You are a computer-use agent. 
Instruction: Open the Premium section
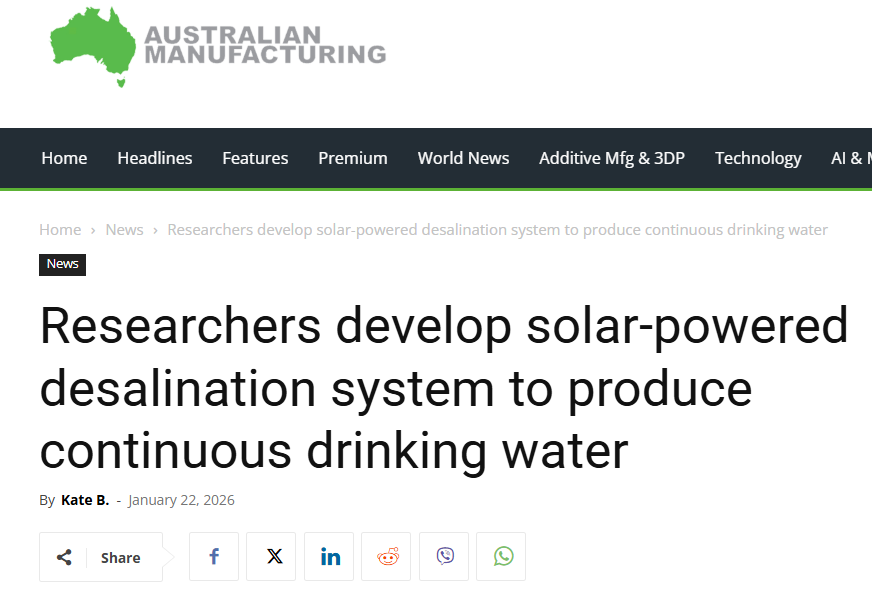click(352, 158)
